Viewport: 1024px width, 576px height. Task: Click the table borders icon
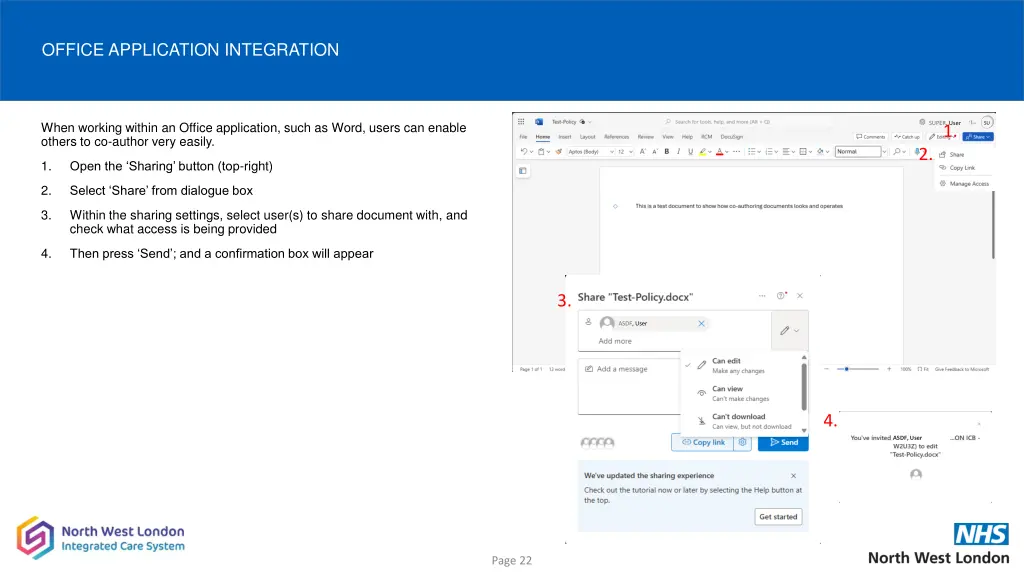click(803, 152)
